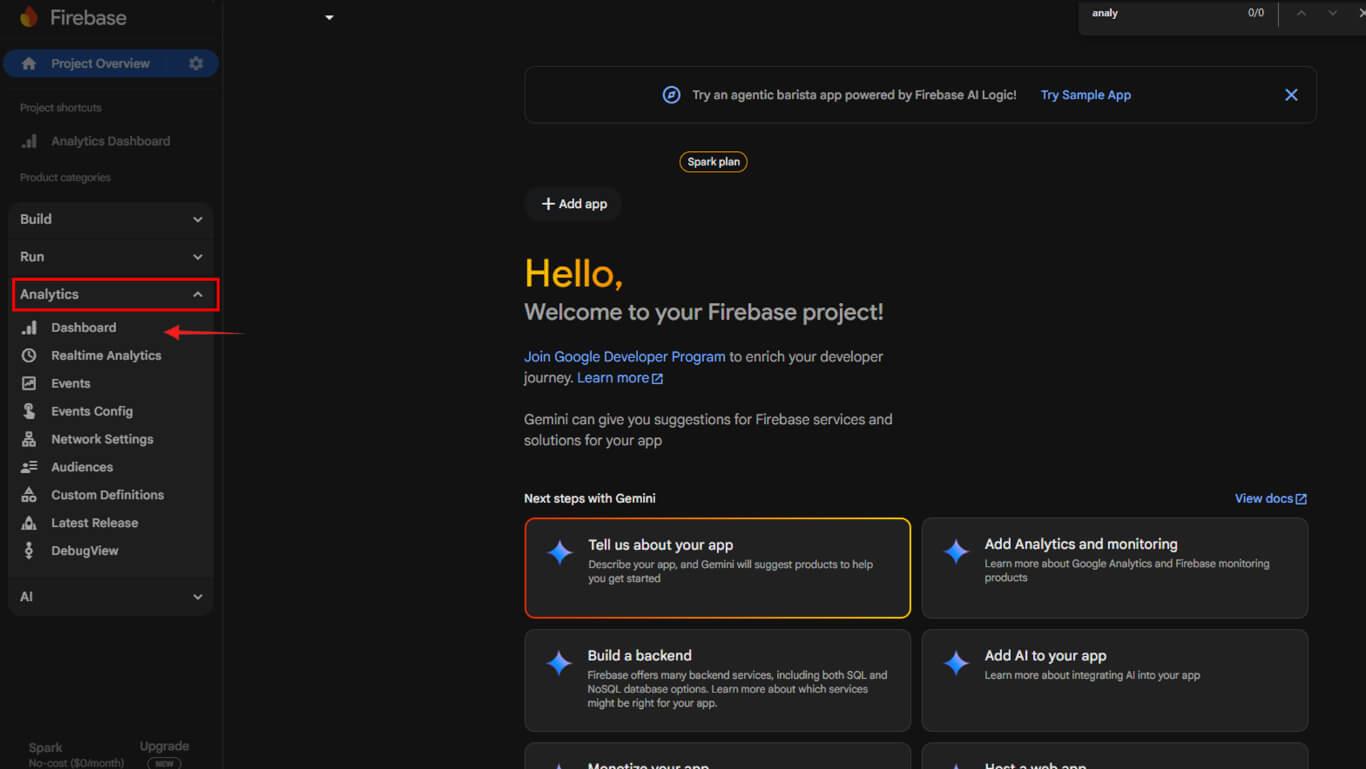This screenshot has width=1366, height=769.
Task: Open the project selector dropdown arrow
Action: (329, 18)
